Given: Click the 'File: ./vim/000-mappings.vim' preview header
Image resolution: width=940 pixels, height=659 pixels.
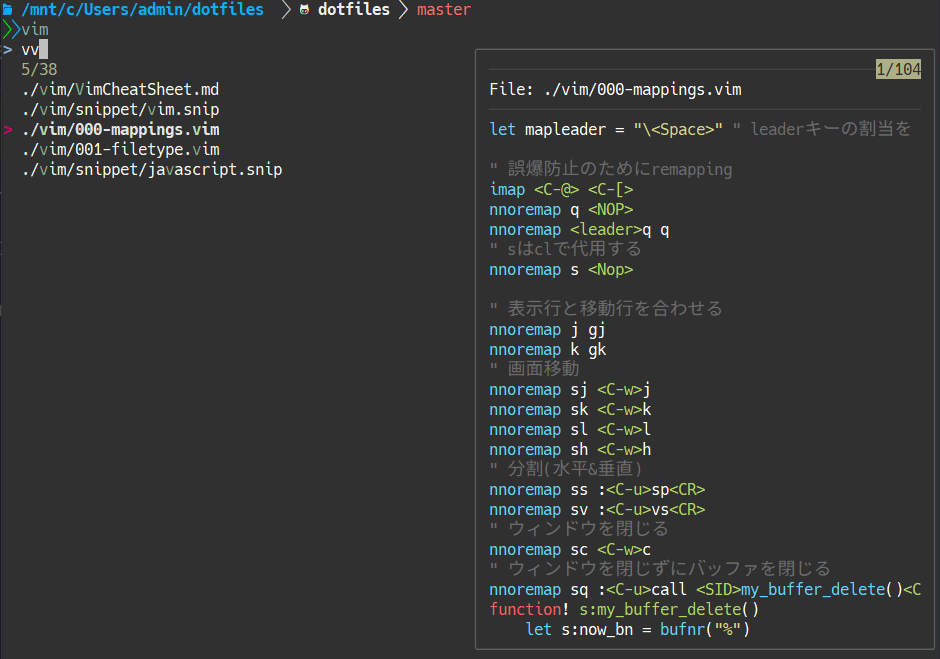Looking at the screenshot, I should [615, 89].
